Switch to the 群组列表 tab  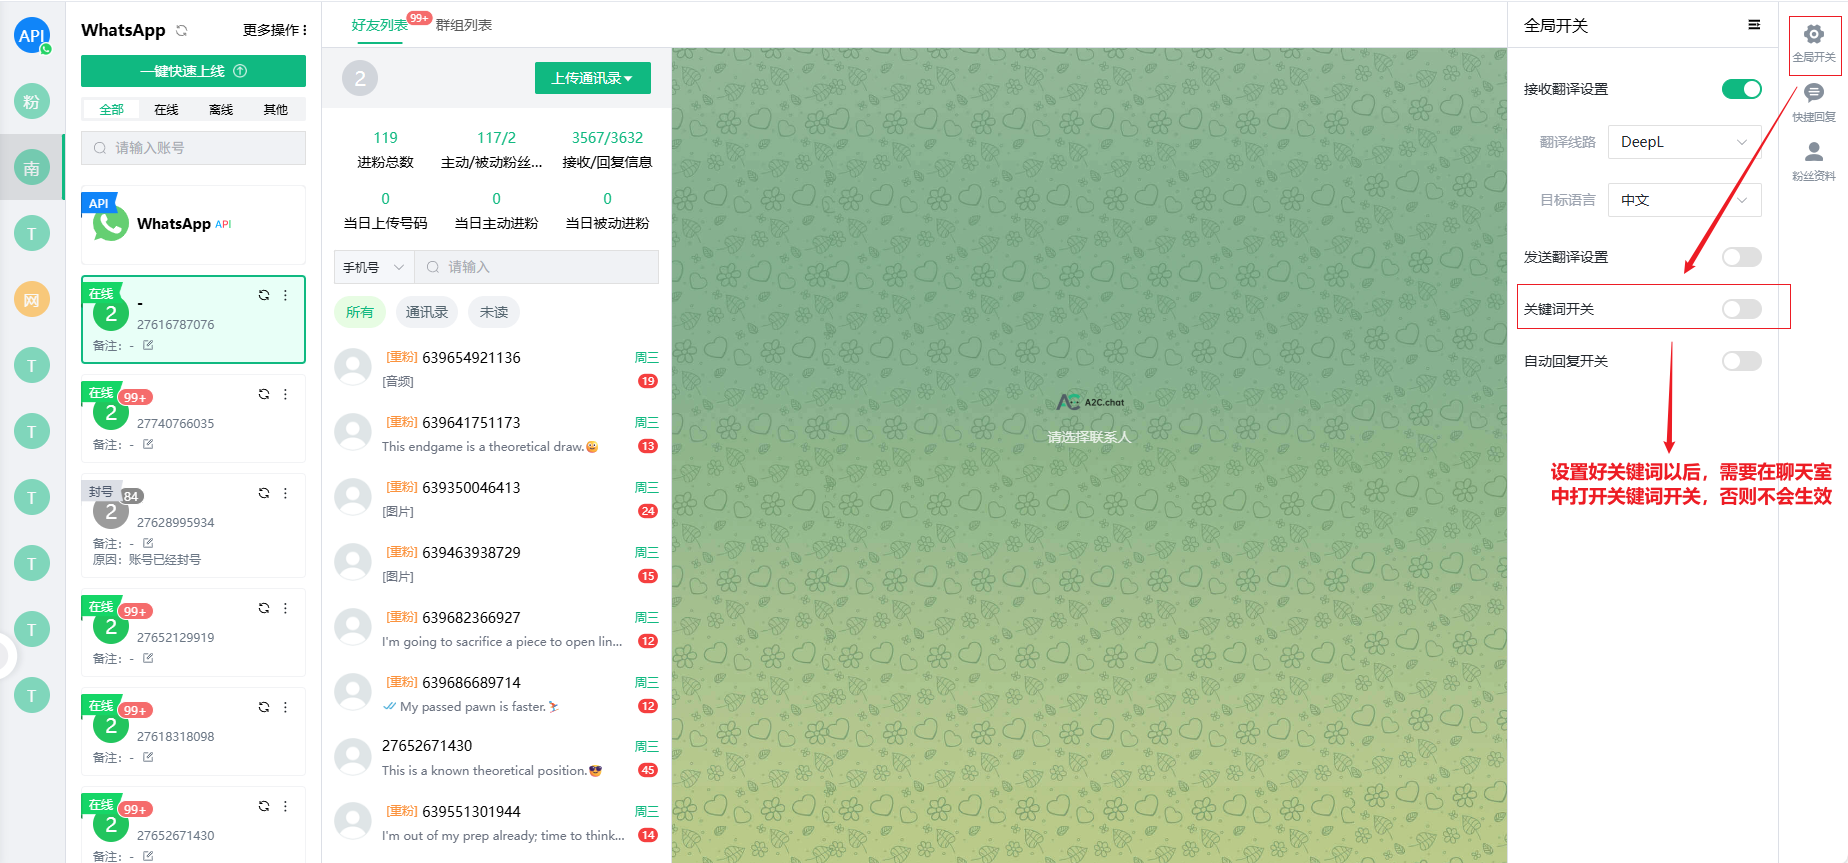[464, 25]
